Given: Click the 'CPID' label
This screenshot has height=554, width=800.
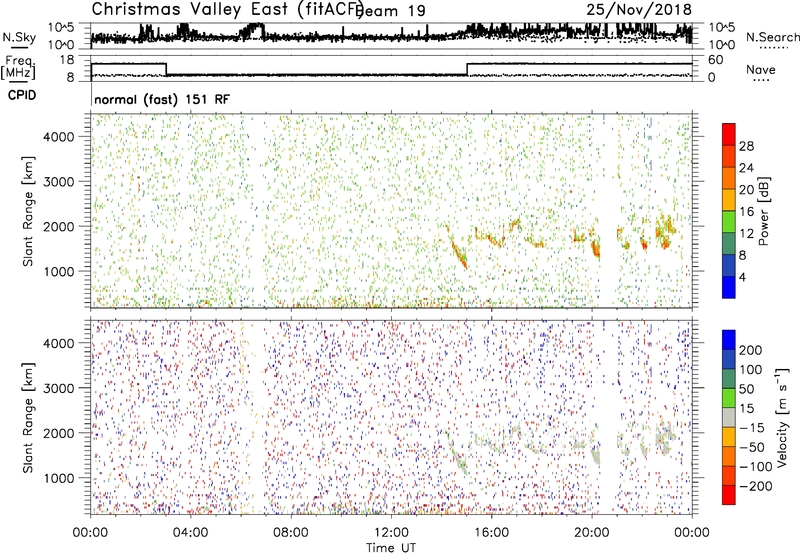Looking at the screenshot, I should pyautogui.click(x=22, y=95).
